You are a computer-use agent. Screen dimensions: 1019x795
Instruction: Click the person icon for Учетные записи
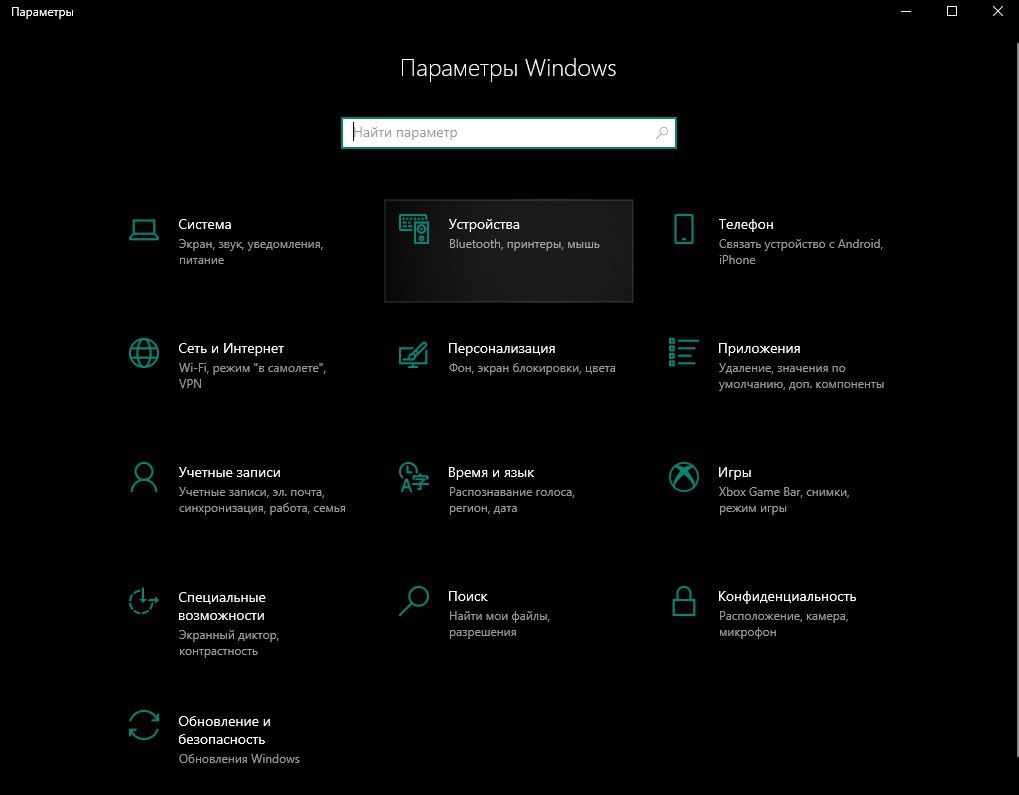pos(144,477)
